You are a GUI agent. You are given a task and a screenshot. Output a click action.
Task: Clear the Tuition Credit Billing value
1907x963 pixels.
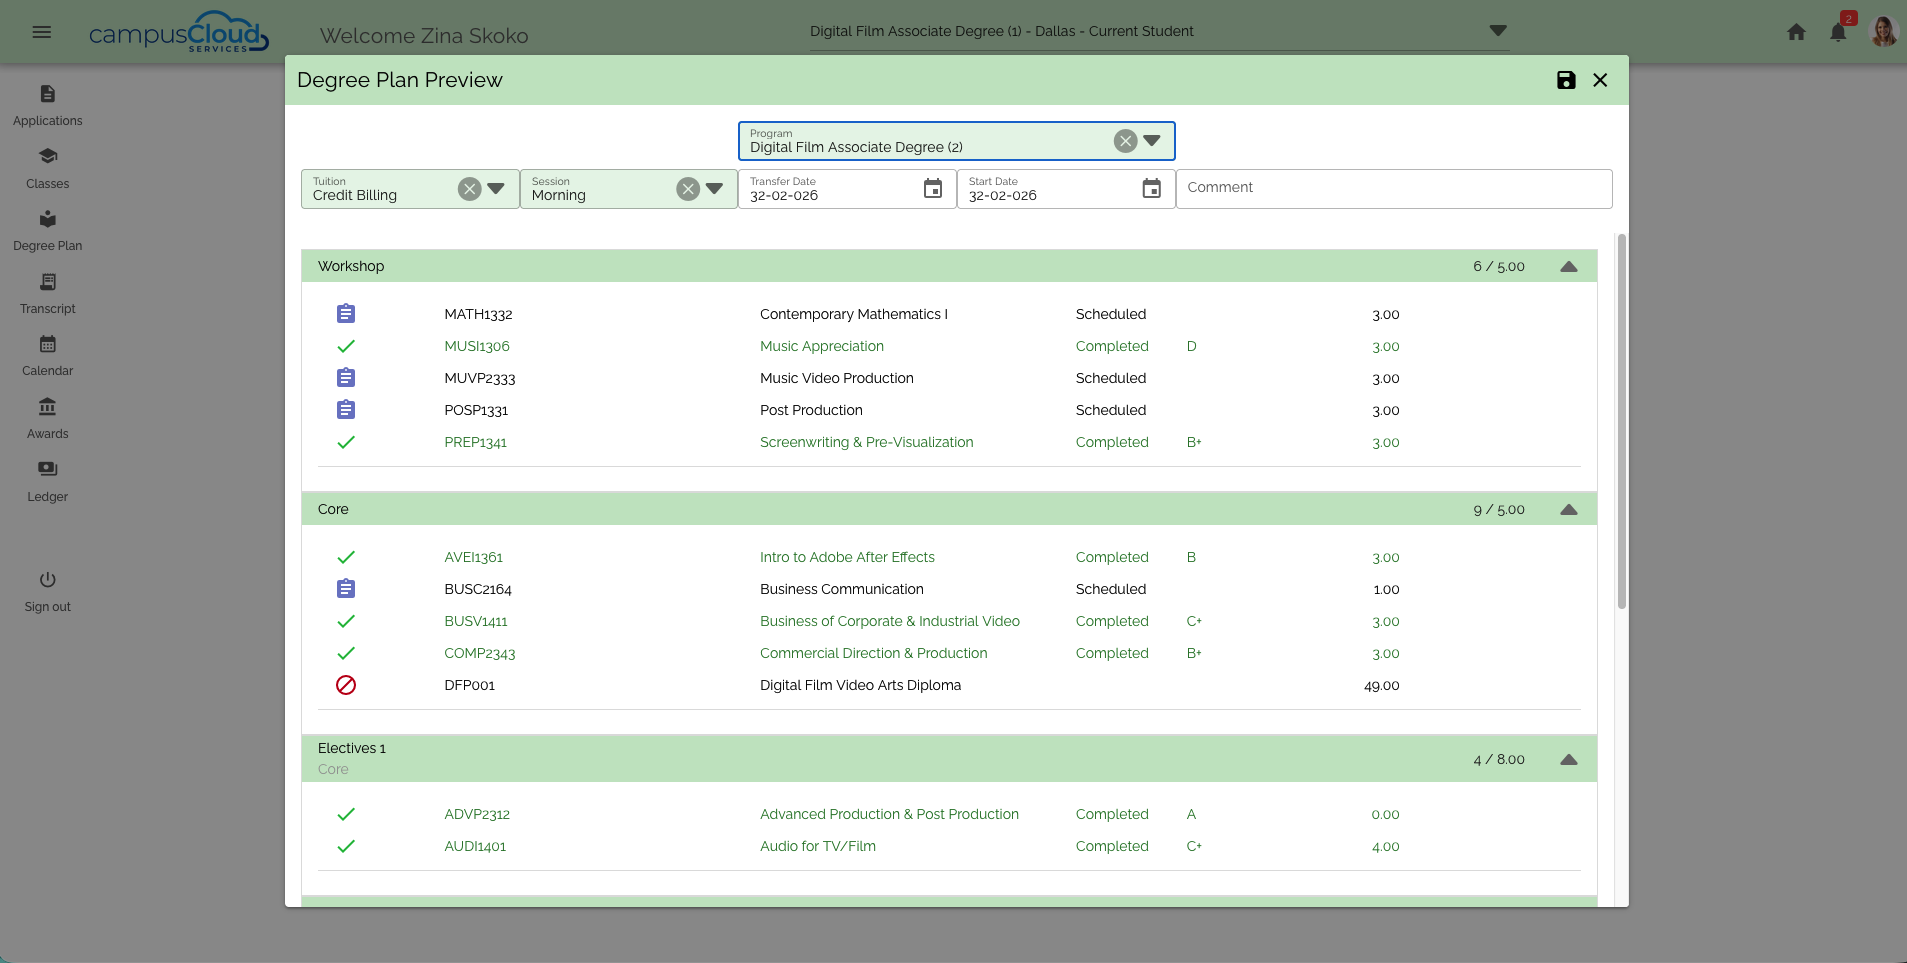(469, 189)
